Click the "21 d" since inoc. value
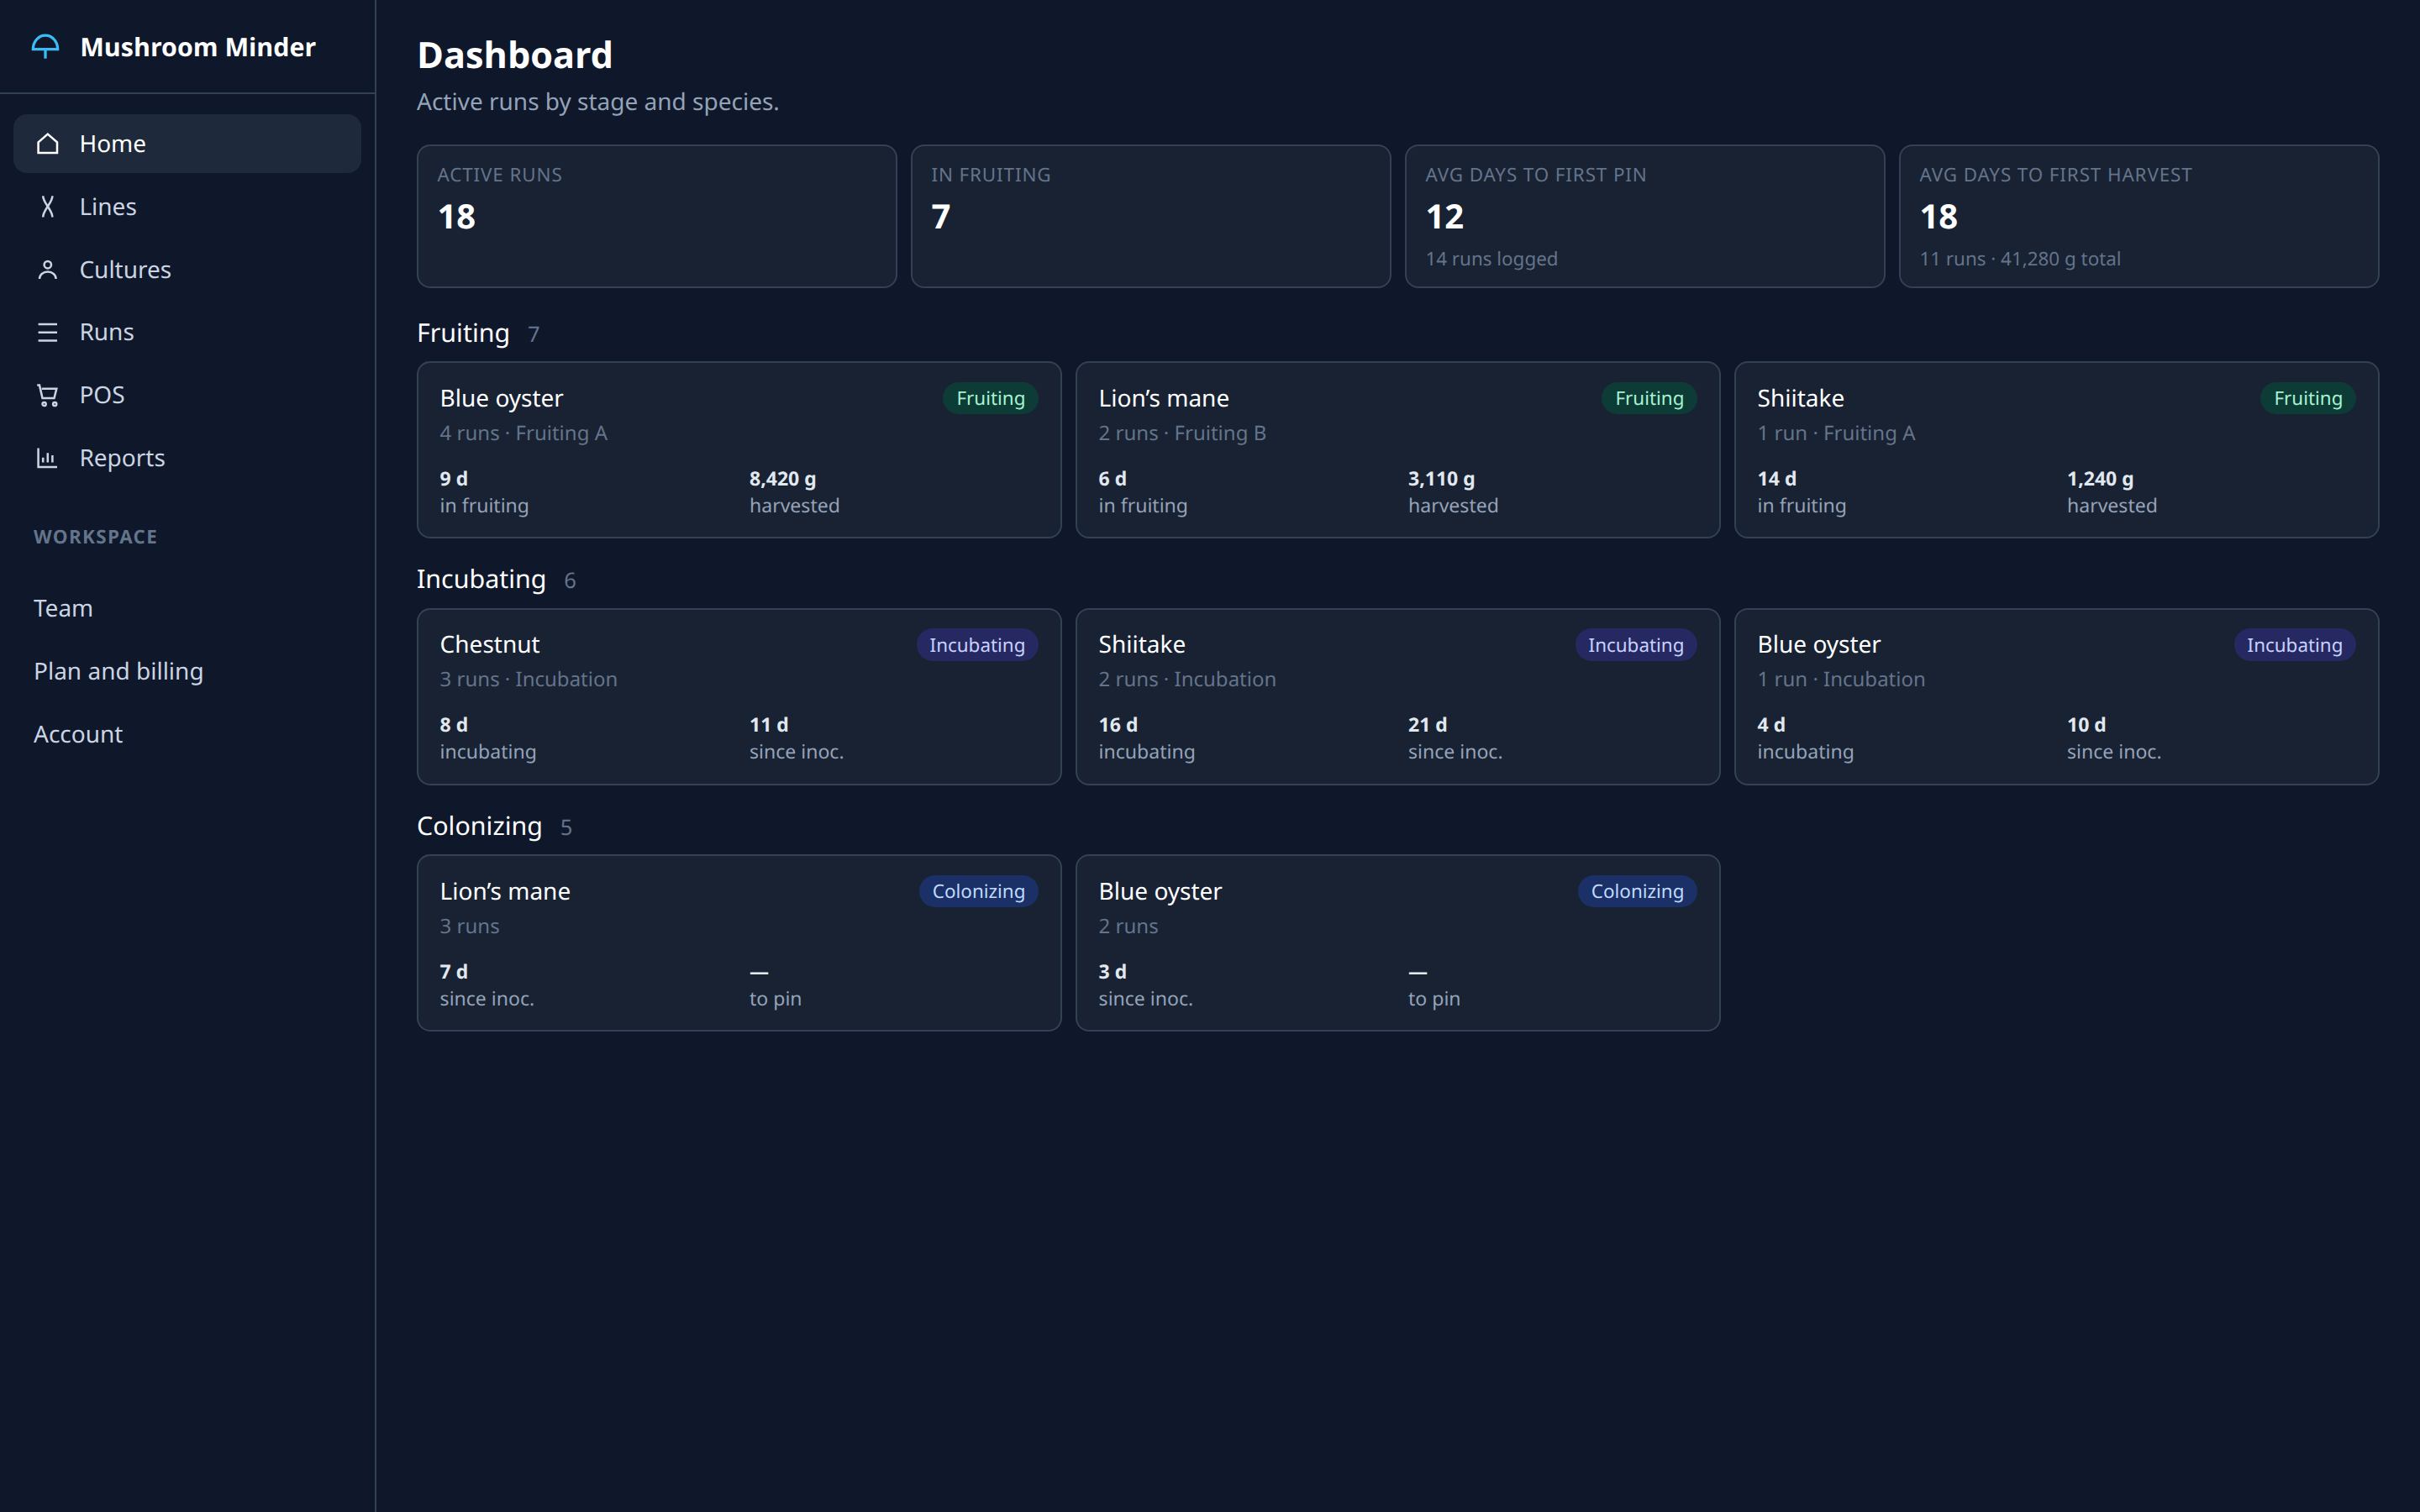 click(x=1427, y=725)
